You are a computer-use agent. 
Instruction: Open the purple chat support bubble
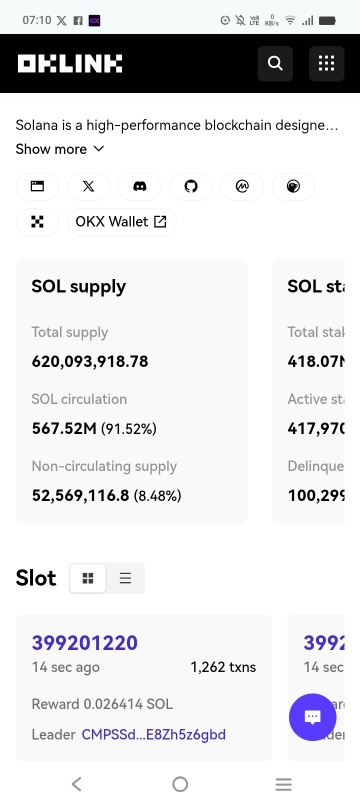coord(313,717)
